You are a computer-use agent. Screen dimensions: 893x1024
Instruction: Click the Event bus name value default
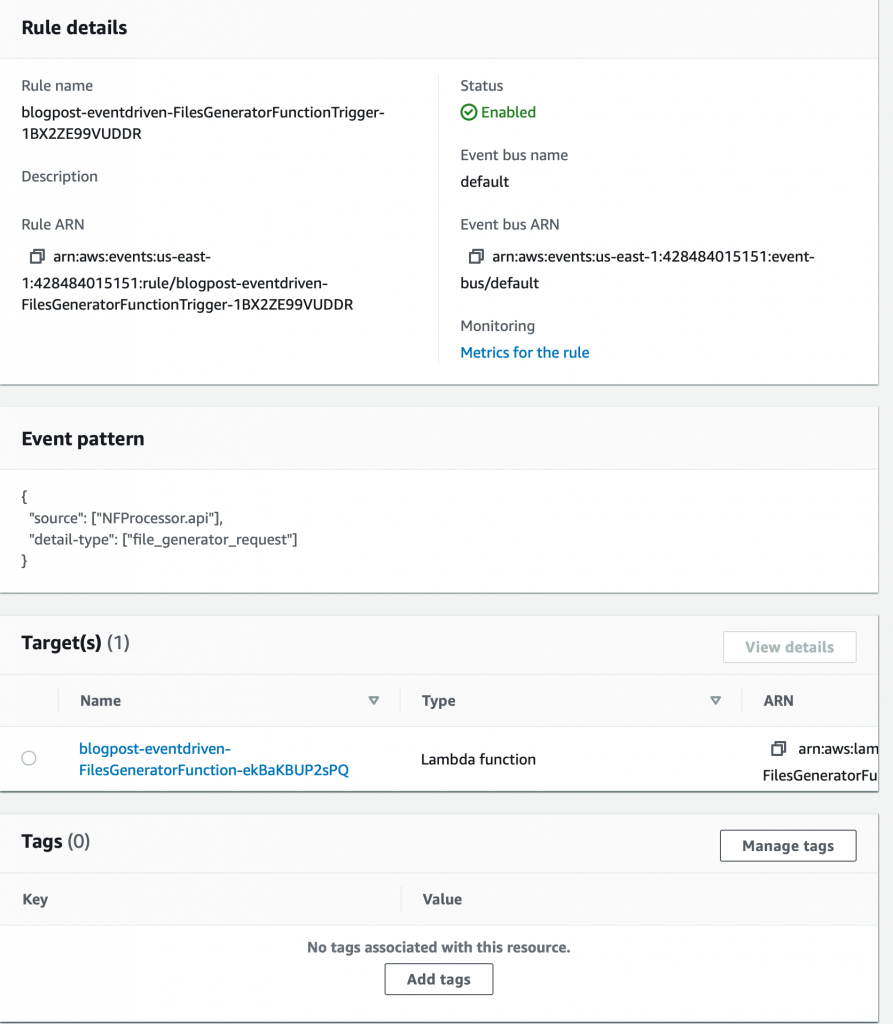pos(485,182)
